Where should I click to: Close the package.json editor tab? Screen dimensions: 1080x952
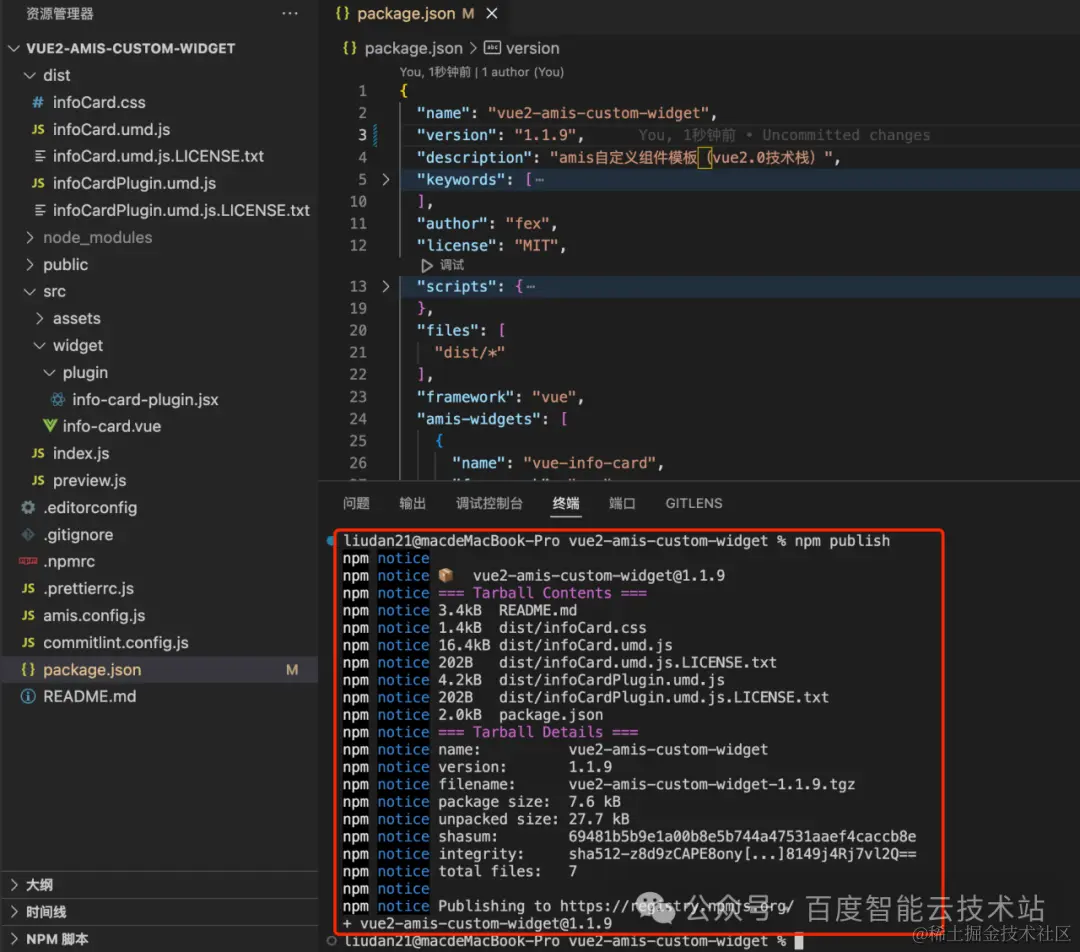(492, 13)
